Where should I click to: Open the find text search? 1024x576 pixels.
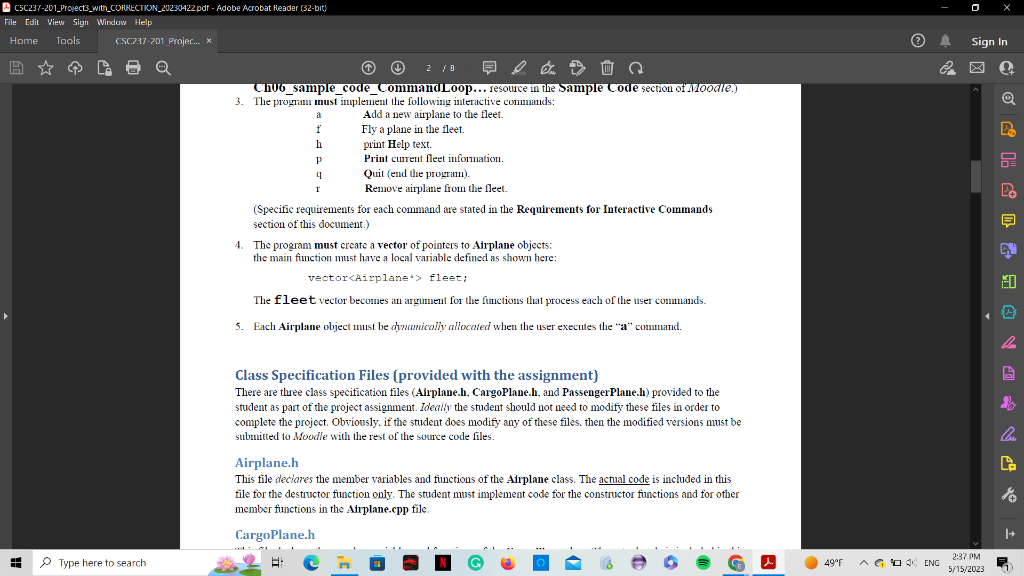click(163, 68)
